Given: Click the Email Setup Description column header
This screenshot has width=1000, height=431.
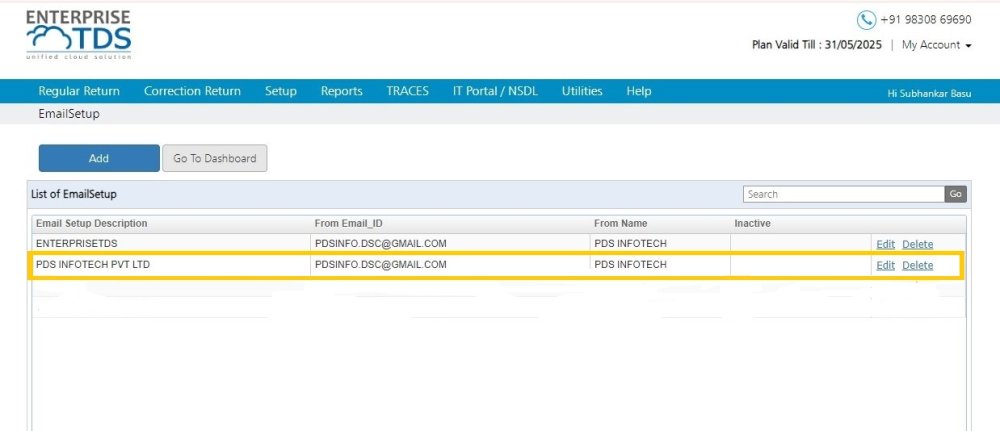Looking at the screenshot, I should (x=91, y=224).
